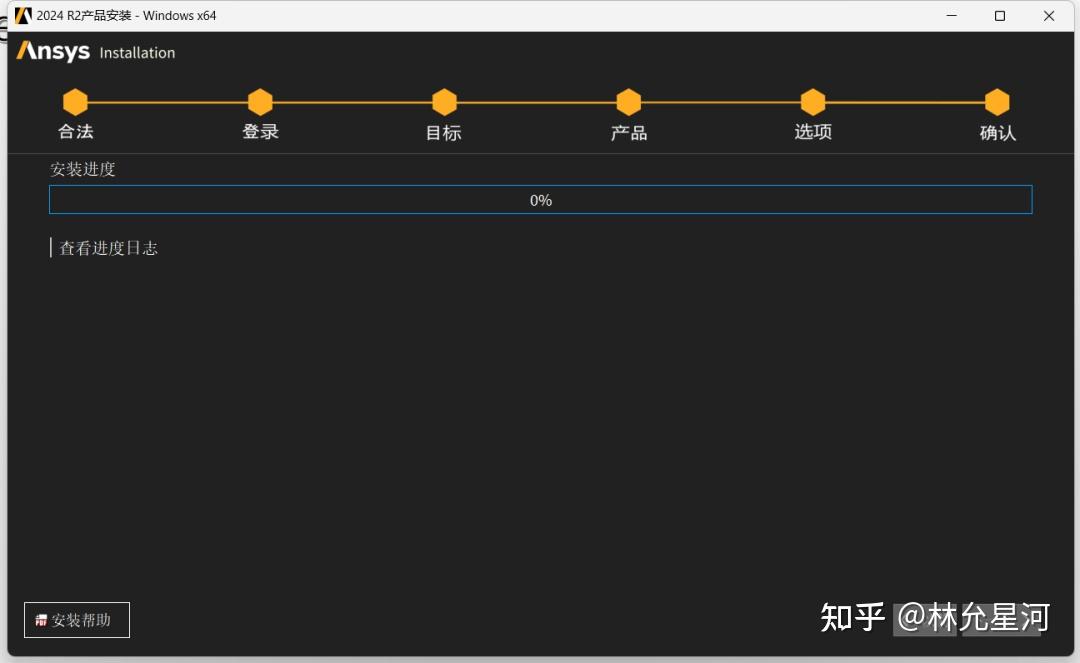The width and height of the screenshot is (1080, 663).
Task: Click the 确认 step label text
Action: coord(997,131)
